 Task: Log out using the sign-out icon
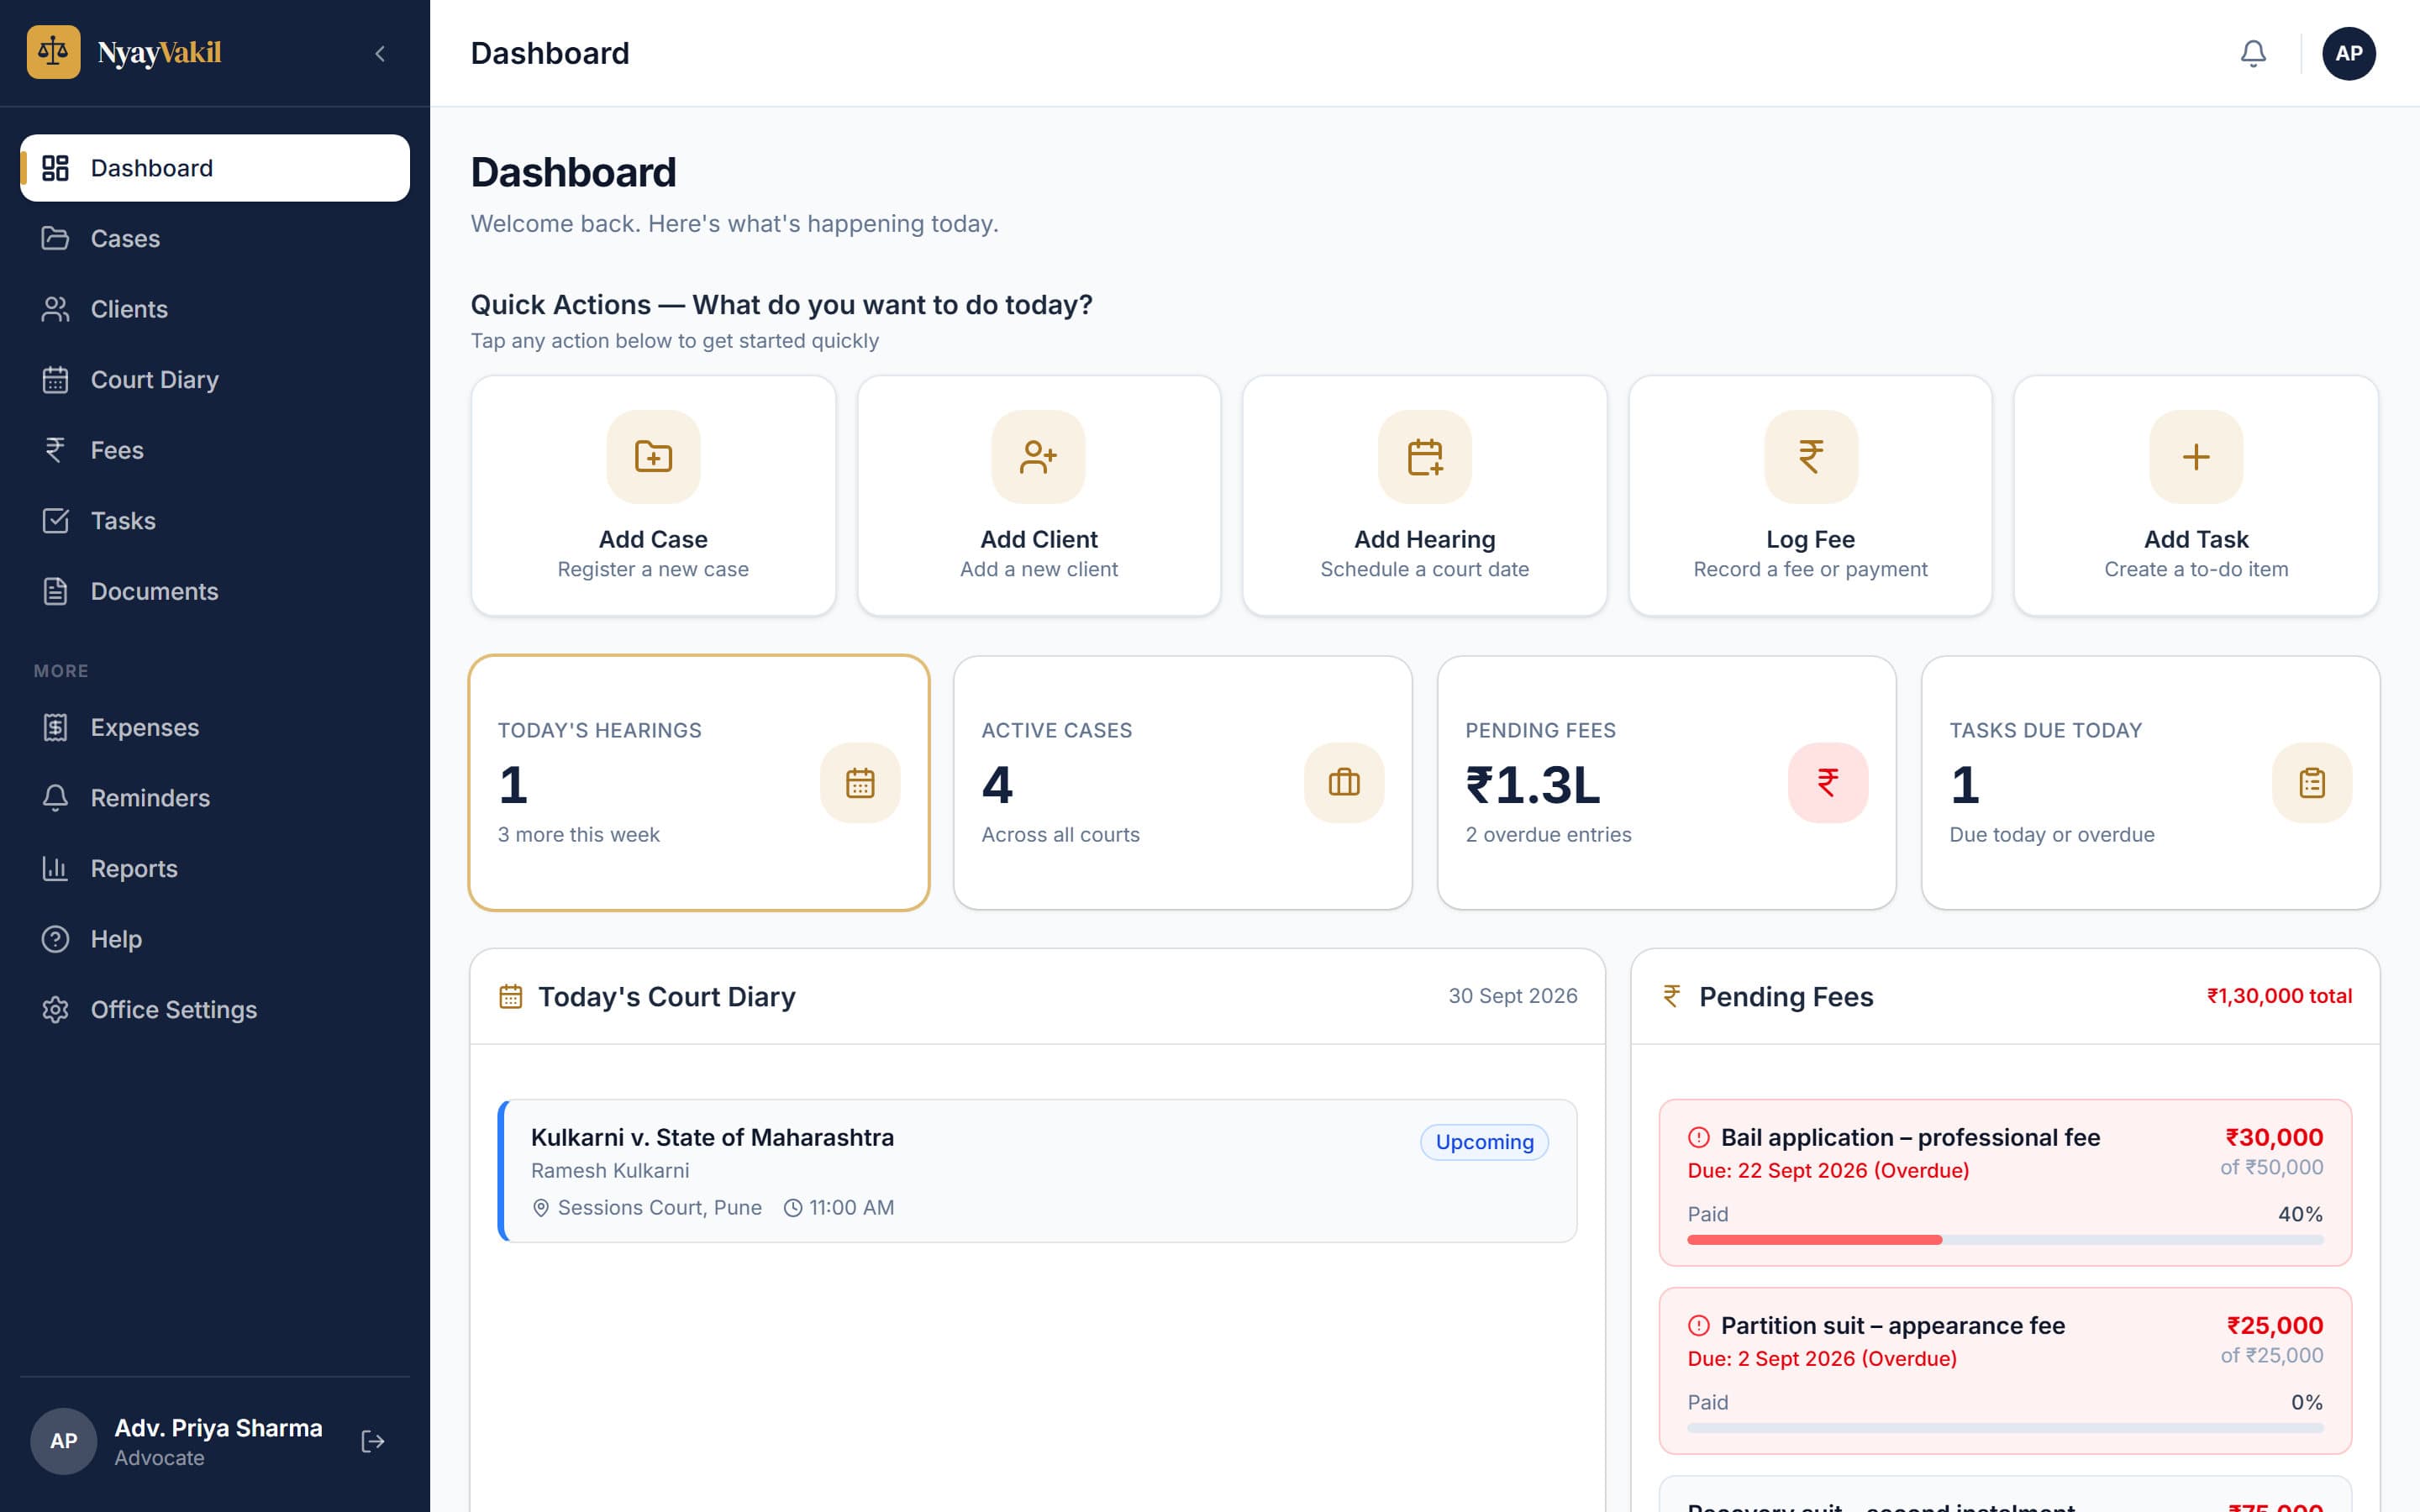click(373, 1441)
